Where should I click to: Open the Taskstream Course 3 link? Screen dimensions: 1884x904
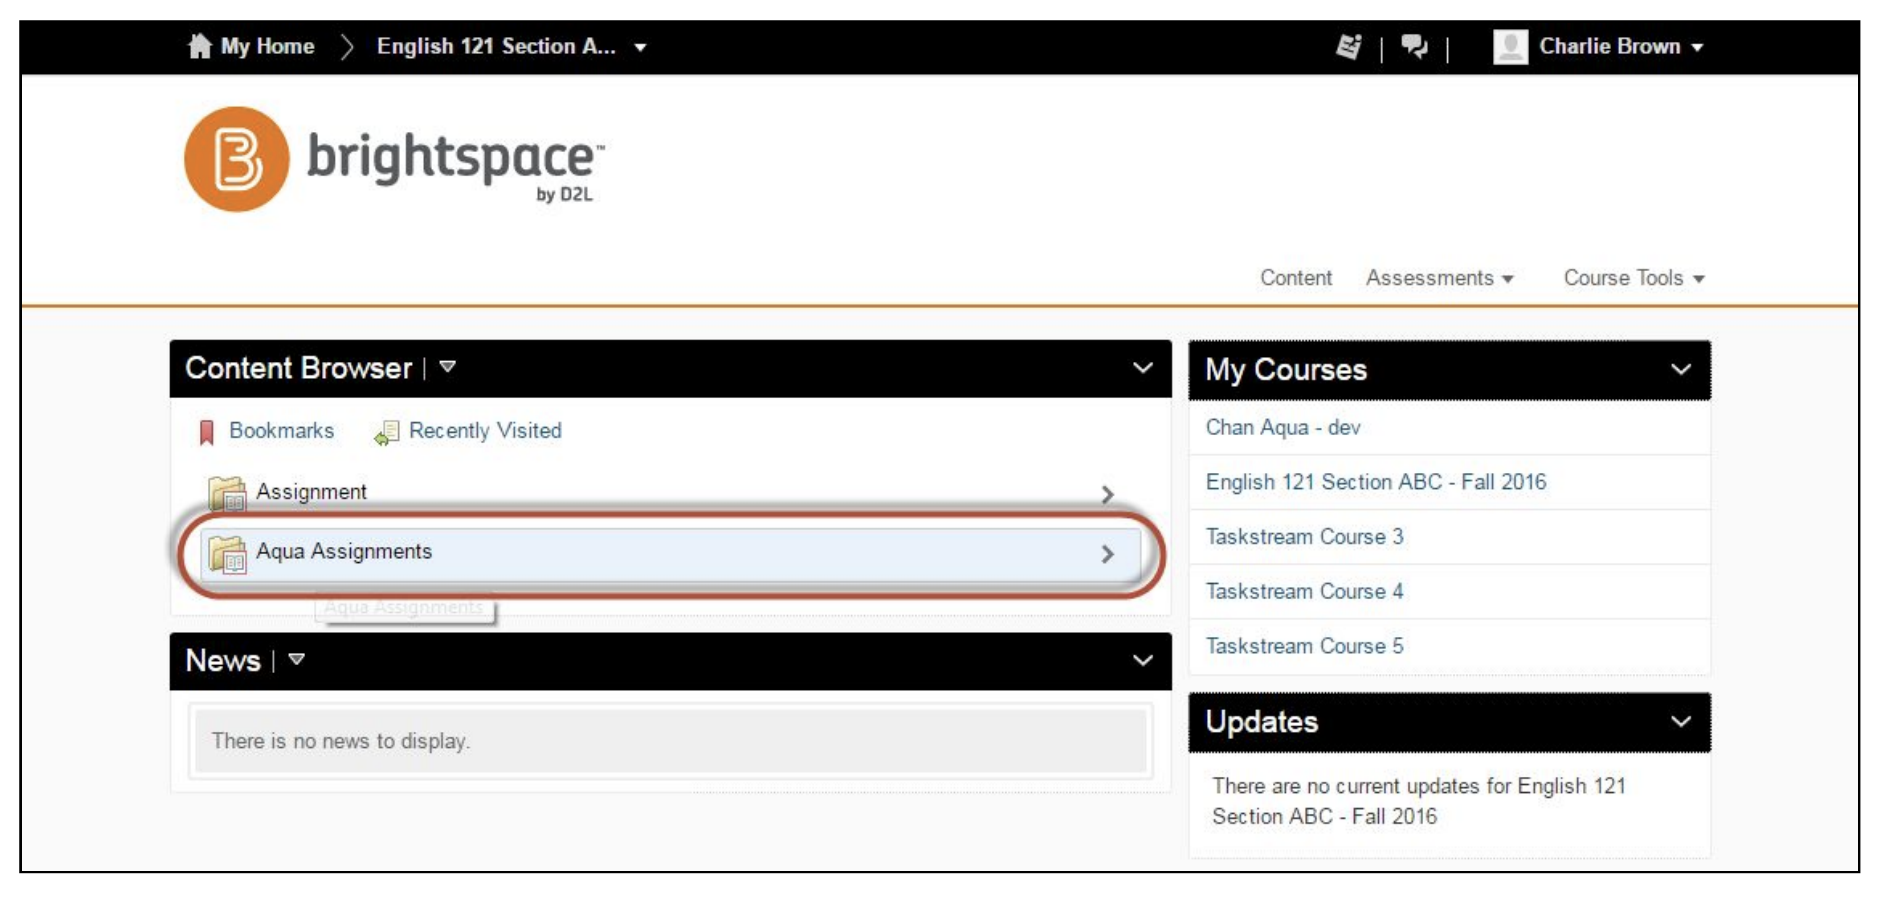1305,537
